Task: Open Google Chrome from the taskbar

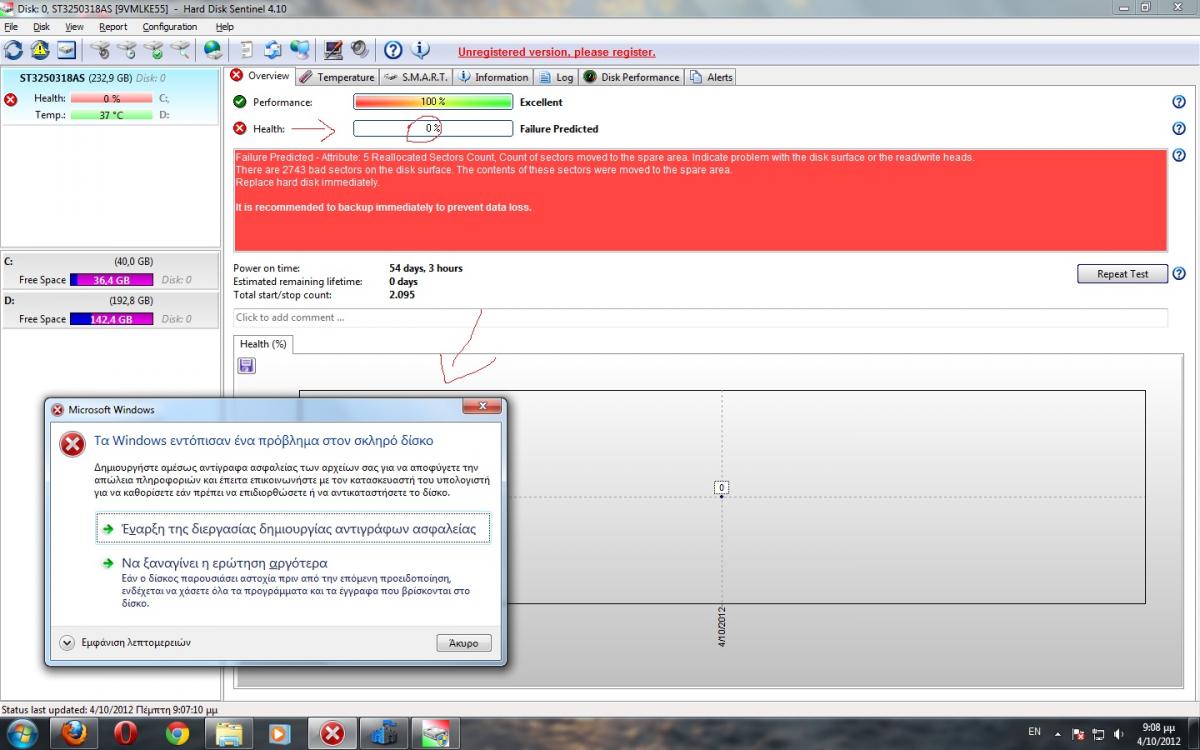Action: click(x=178, y=734)
